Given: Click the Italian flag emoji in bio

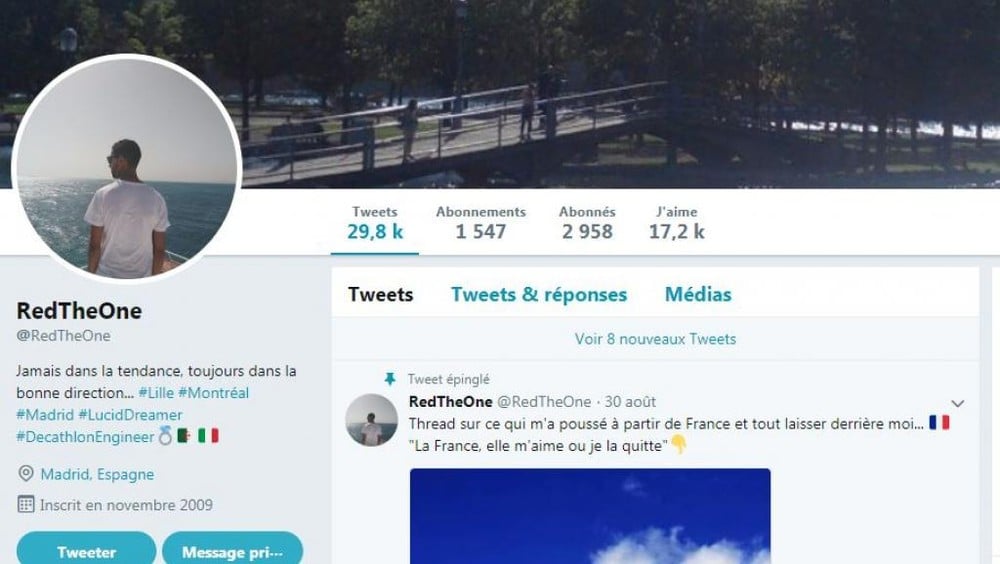Looking at the screenshot, I should point(208,436).
